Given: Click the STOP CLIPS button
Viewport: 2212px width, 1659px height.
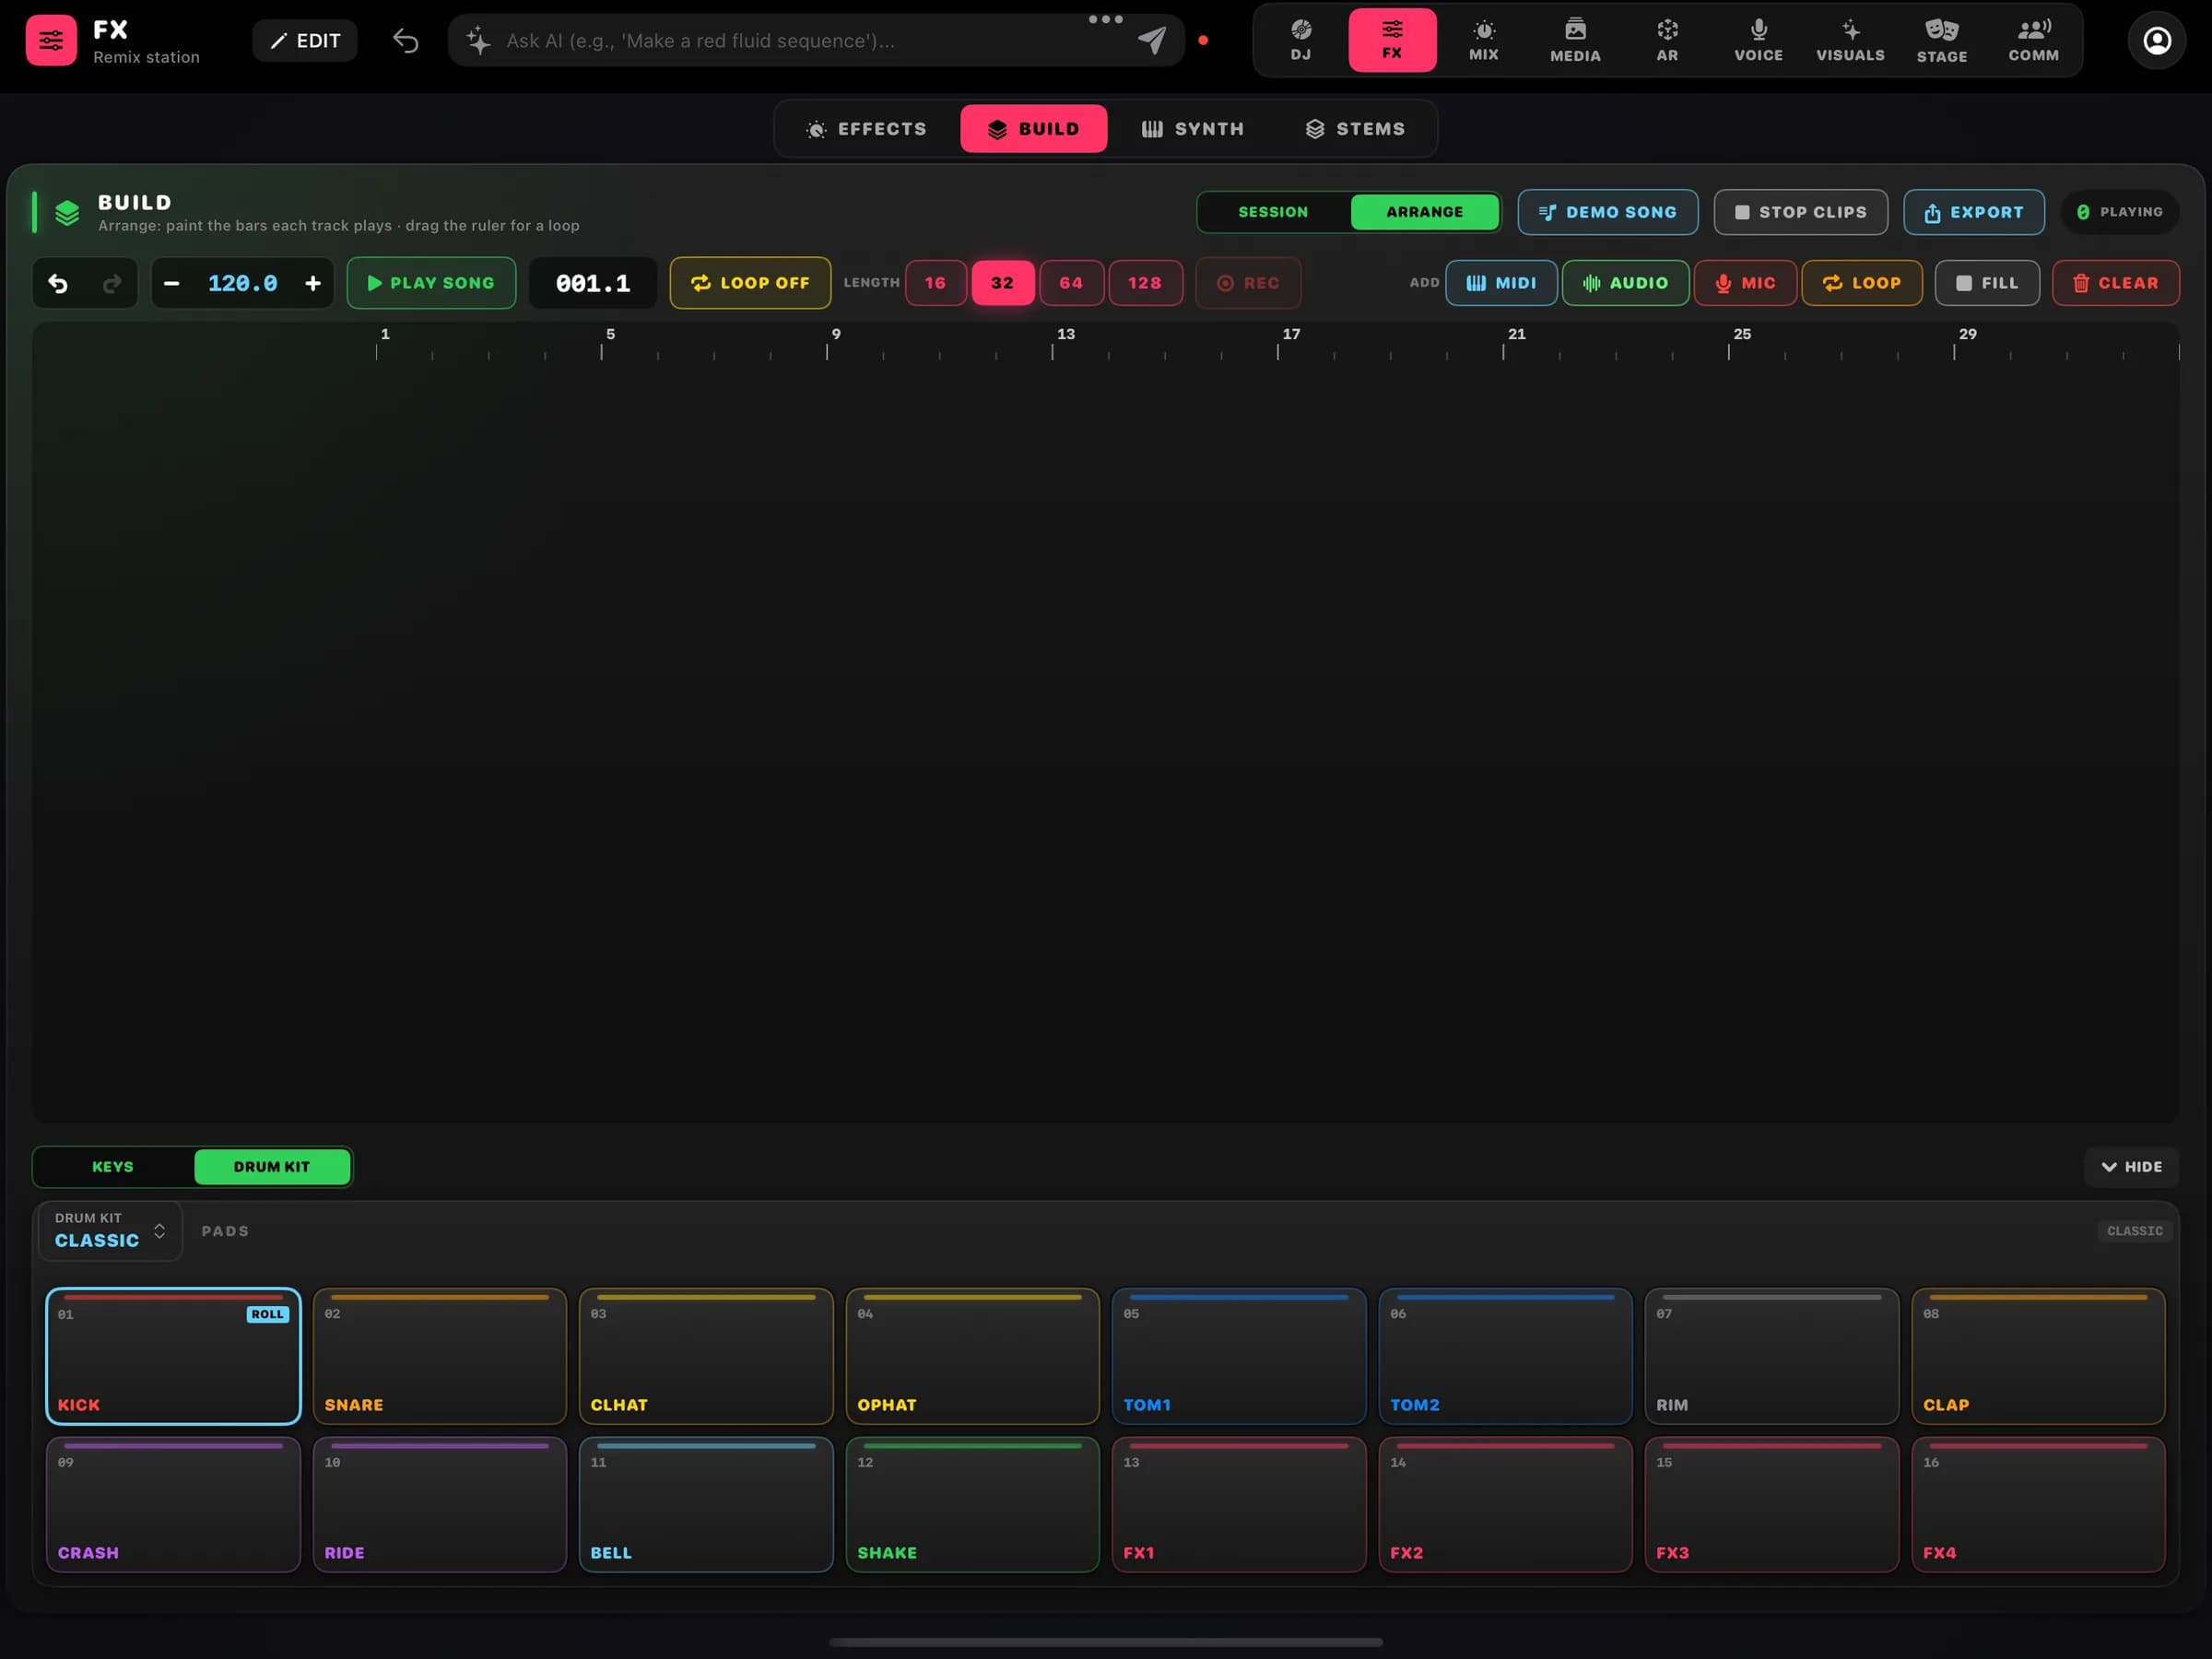Looking at the screenshot, I should [x=1800, y=212].
